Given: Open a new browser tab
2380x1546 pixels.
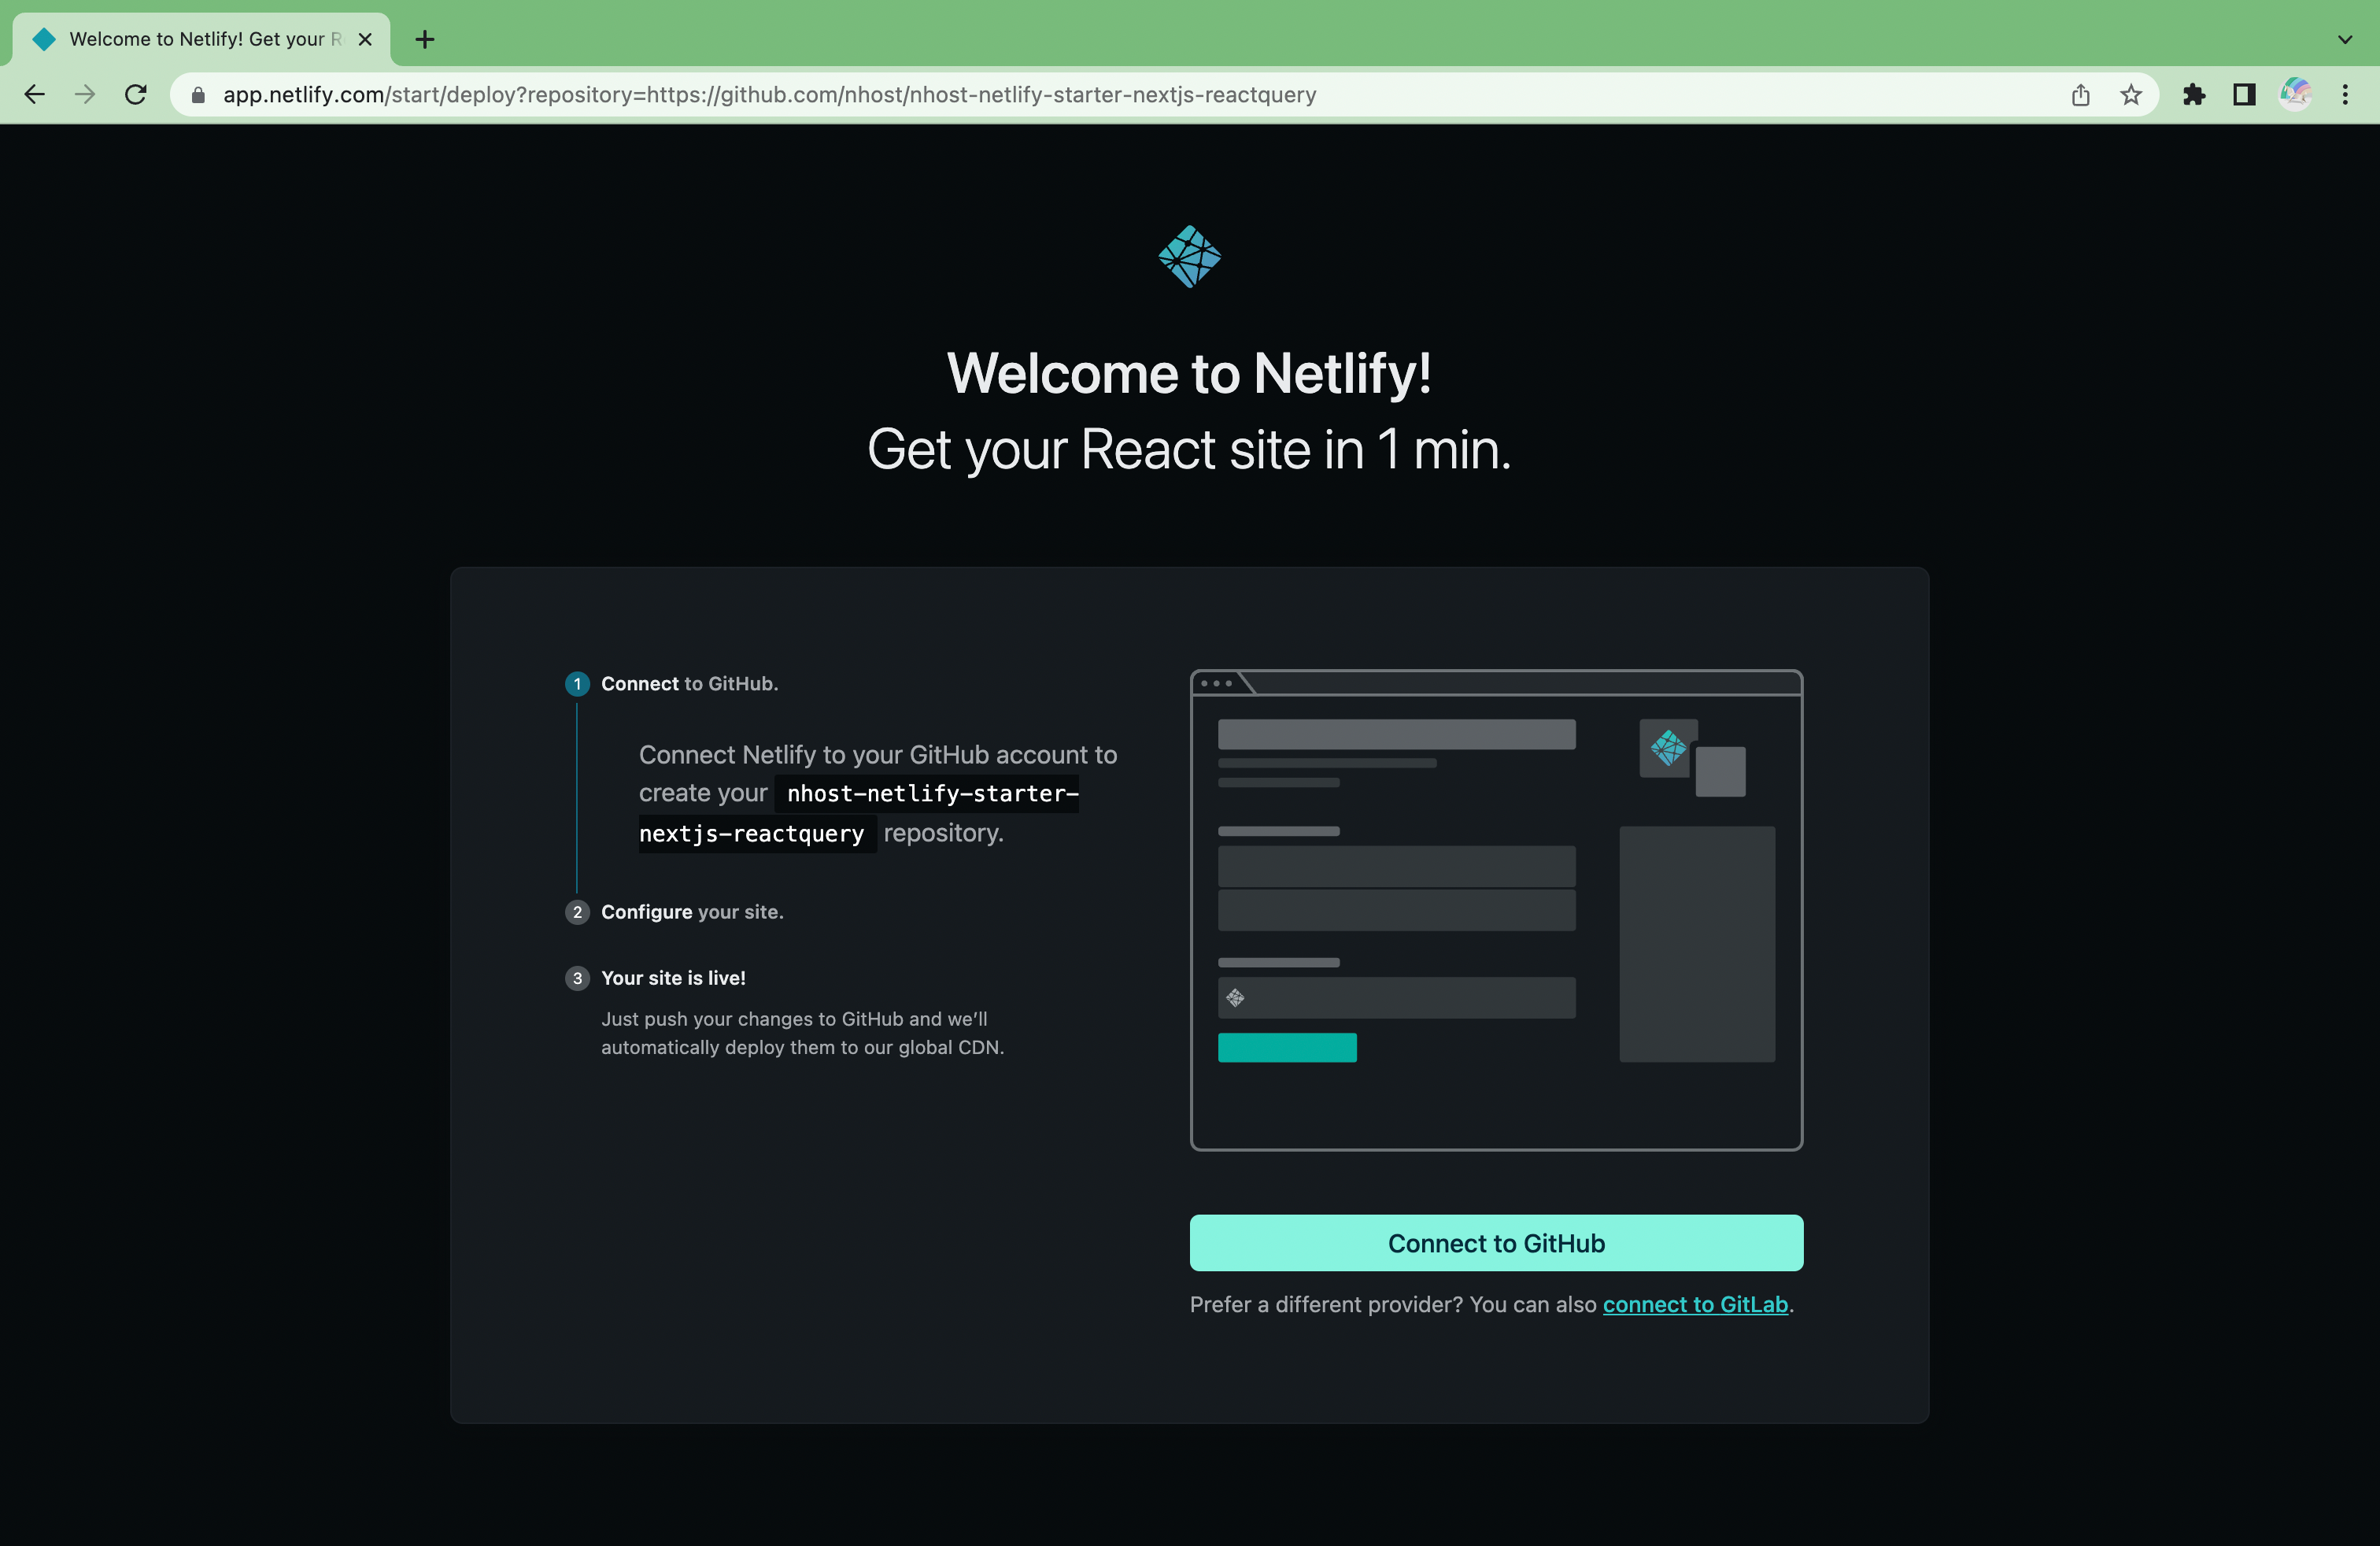Looking at the screenshot, I should pos(425,39).
